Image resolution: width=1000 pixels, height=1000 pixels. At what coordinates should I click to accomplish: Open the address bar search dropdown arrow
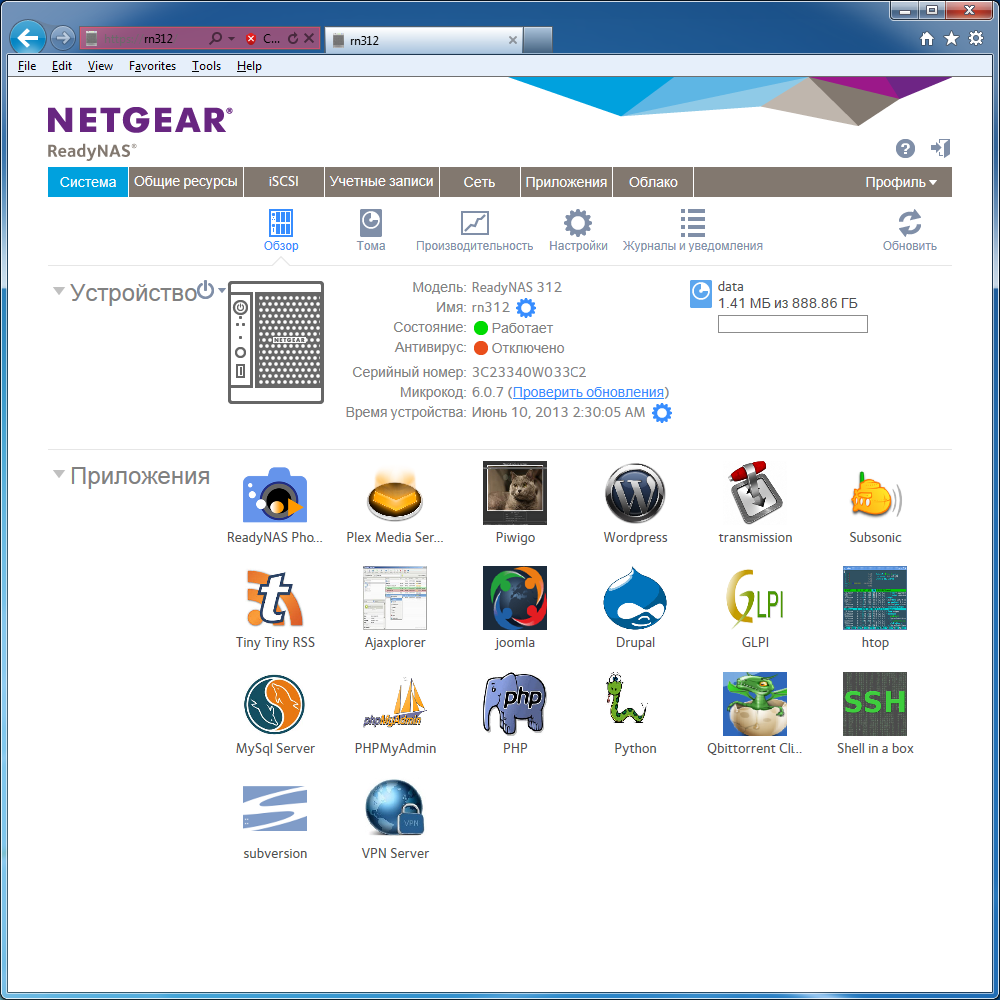[231, 39]
